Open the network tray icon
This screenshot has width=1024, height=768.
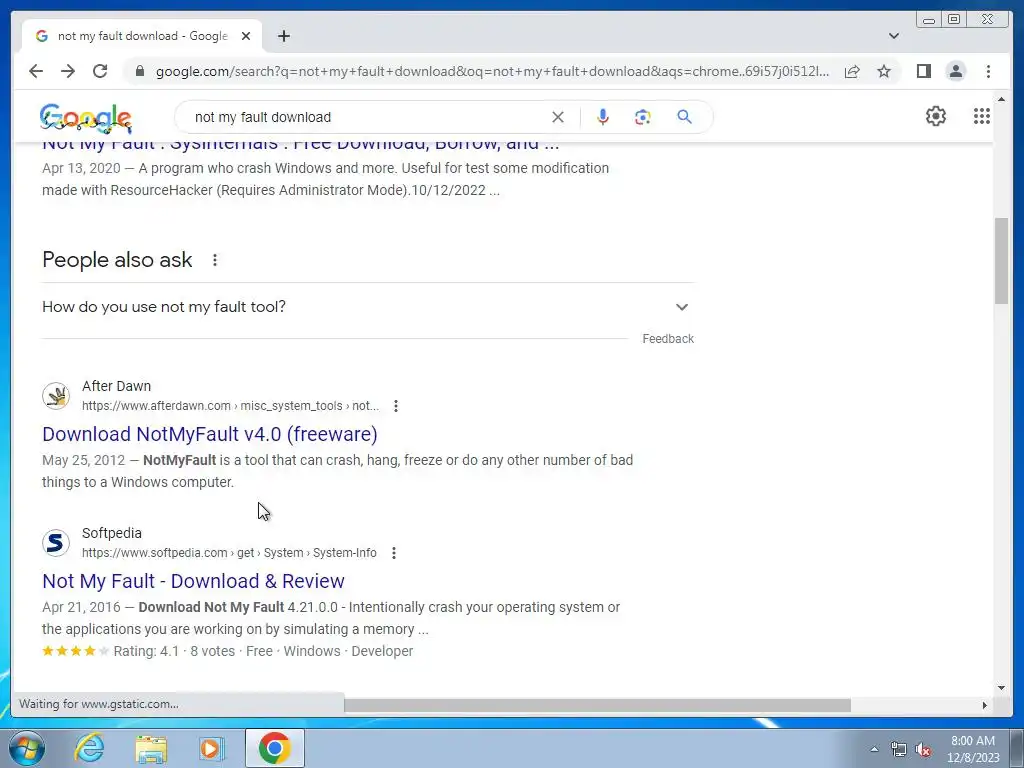point(899,750)
